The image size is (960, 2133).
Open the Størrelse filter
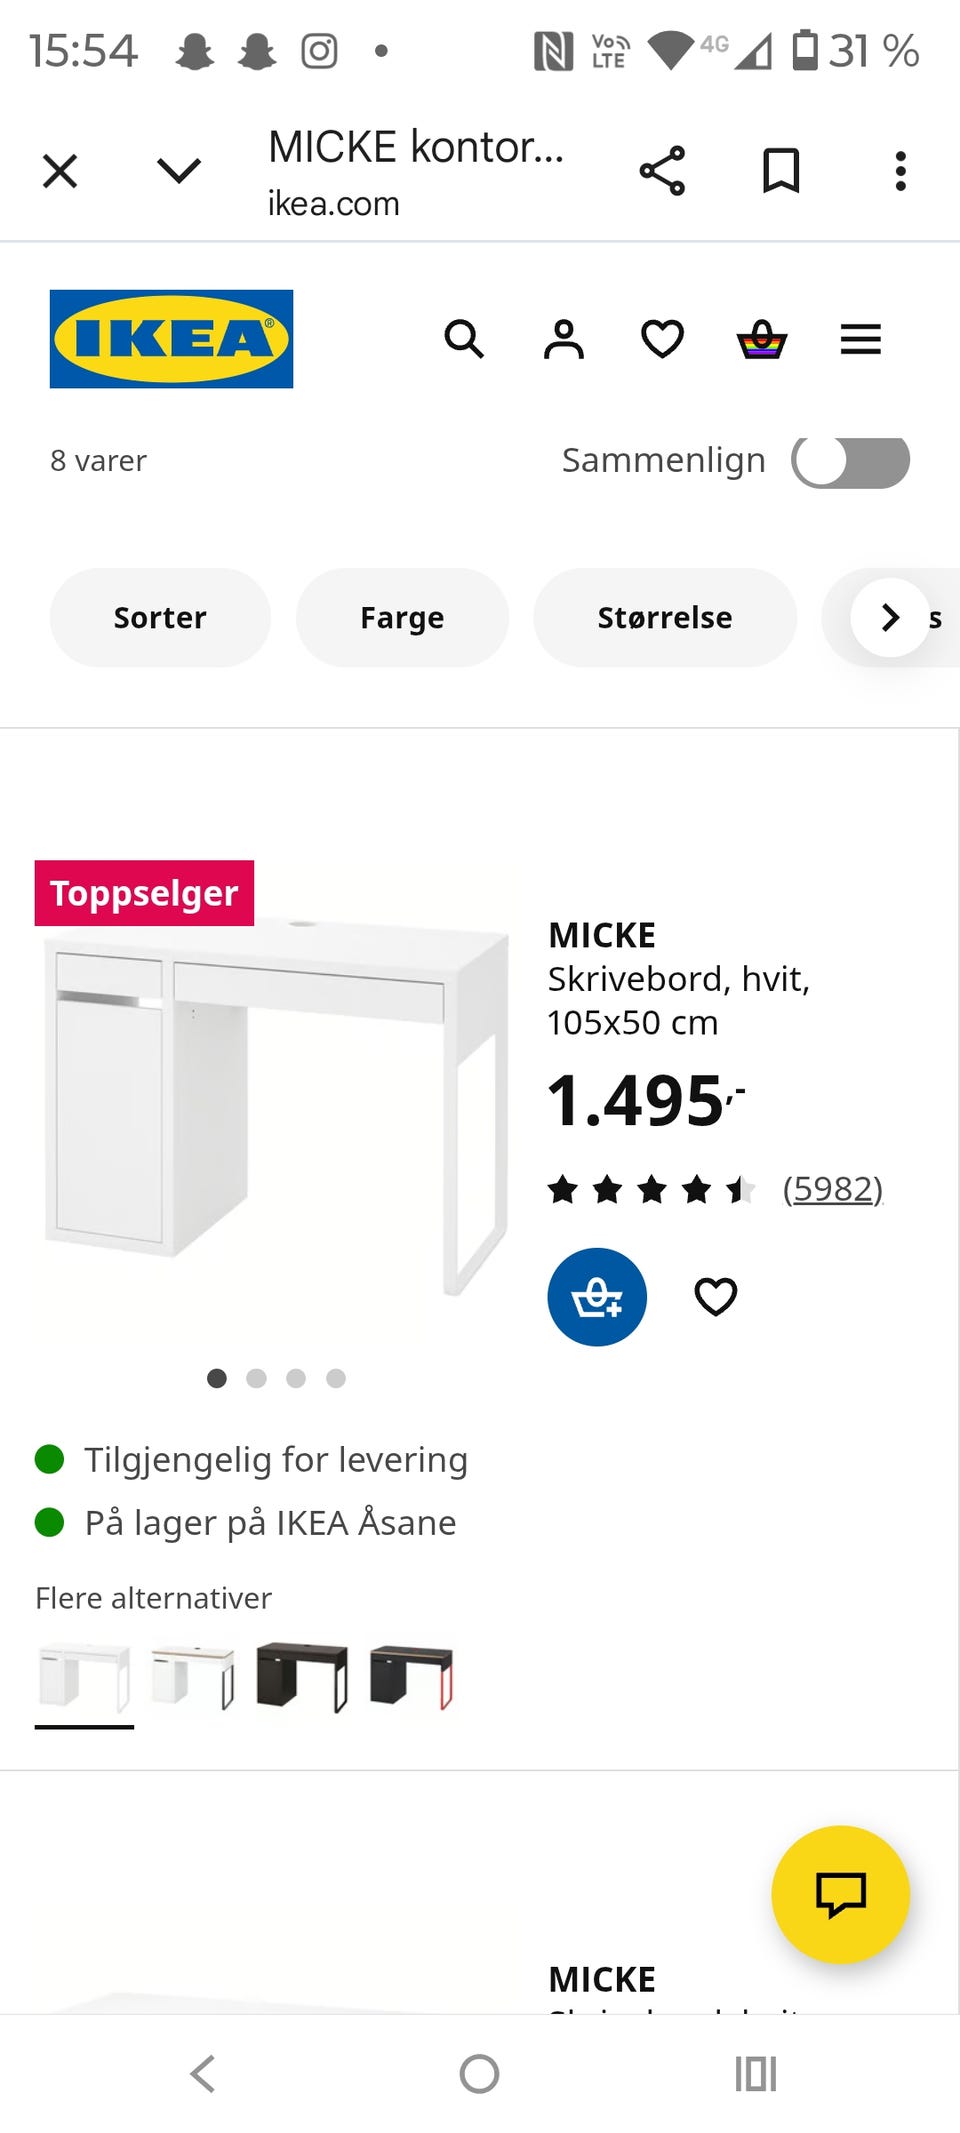[664, 617]
